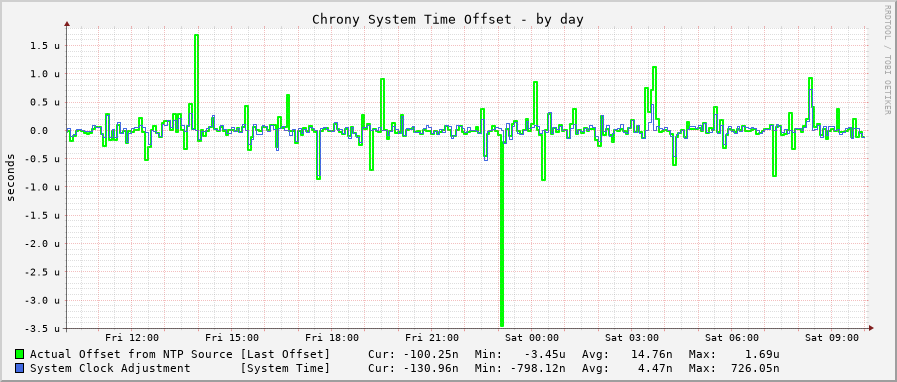Image resolution: width=897 pixels, height=382 pixels.
Task: Click the 'Fri 21:00' x-axis label
Action: tap(432, 338)
